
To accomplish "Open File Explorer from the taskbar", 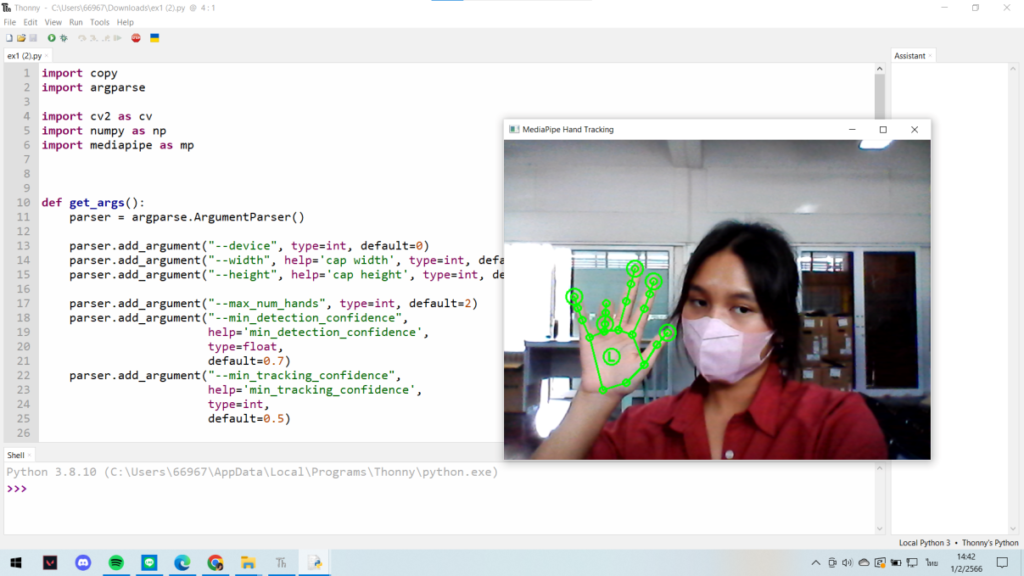I will (248, 562).
